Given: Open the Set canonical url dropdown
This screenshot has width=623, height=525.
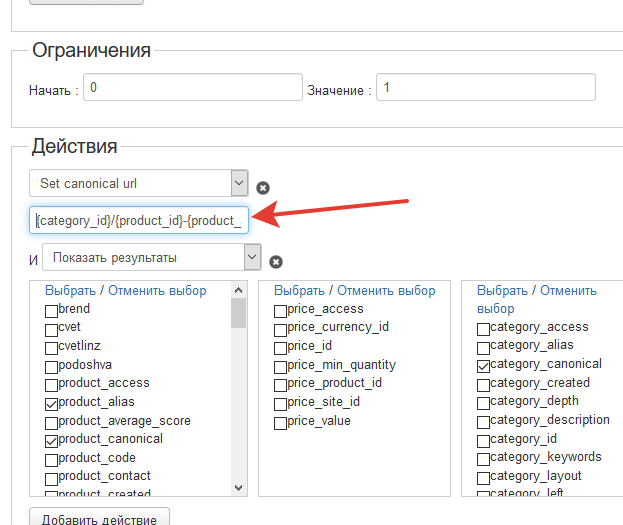Looking at the screenshot, I should click(x=239, y=183).
